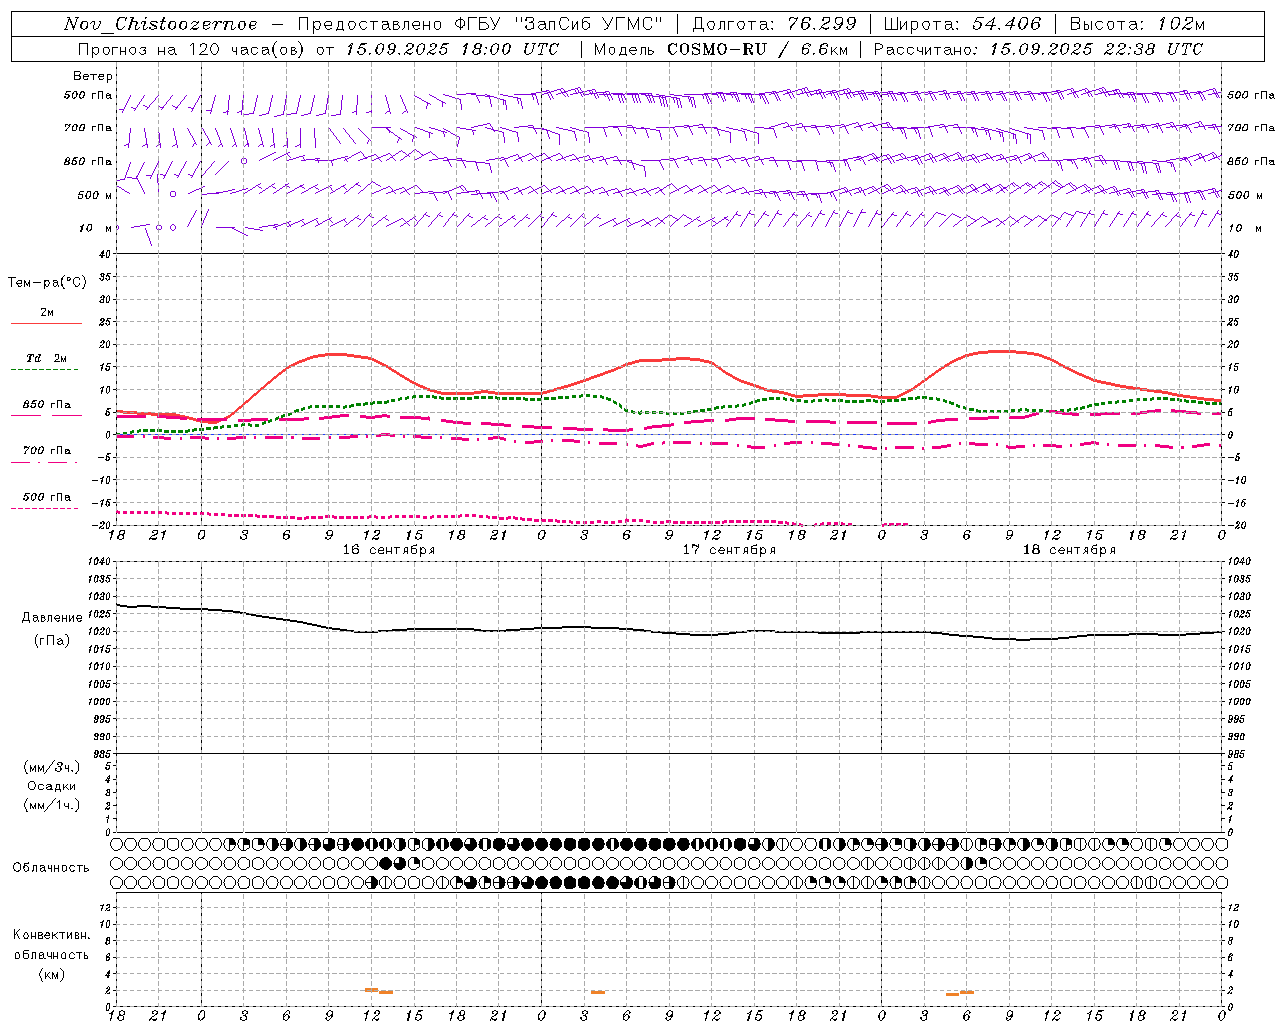Click the 'Td 2м' dew point legend
Screen dimensions: 1280x1024
point(46,358)
